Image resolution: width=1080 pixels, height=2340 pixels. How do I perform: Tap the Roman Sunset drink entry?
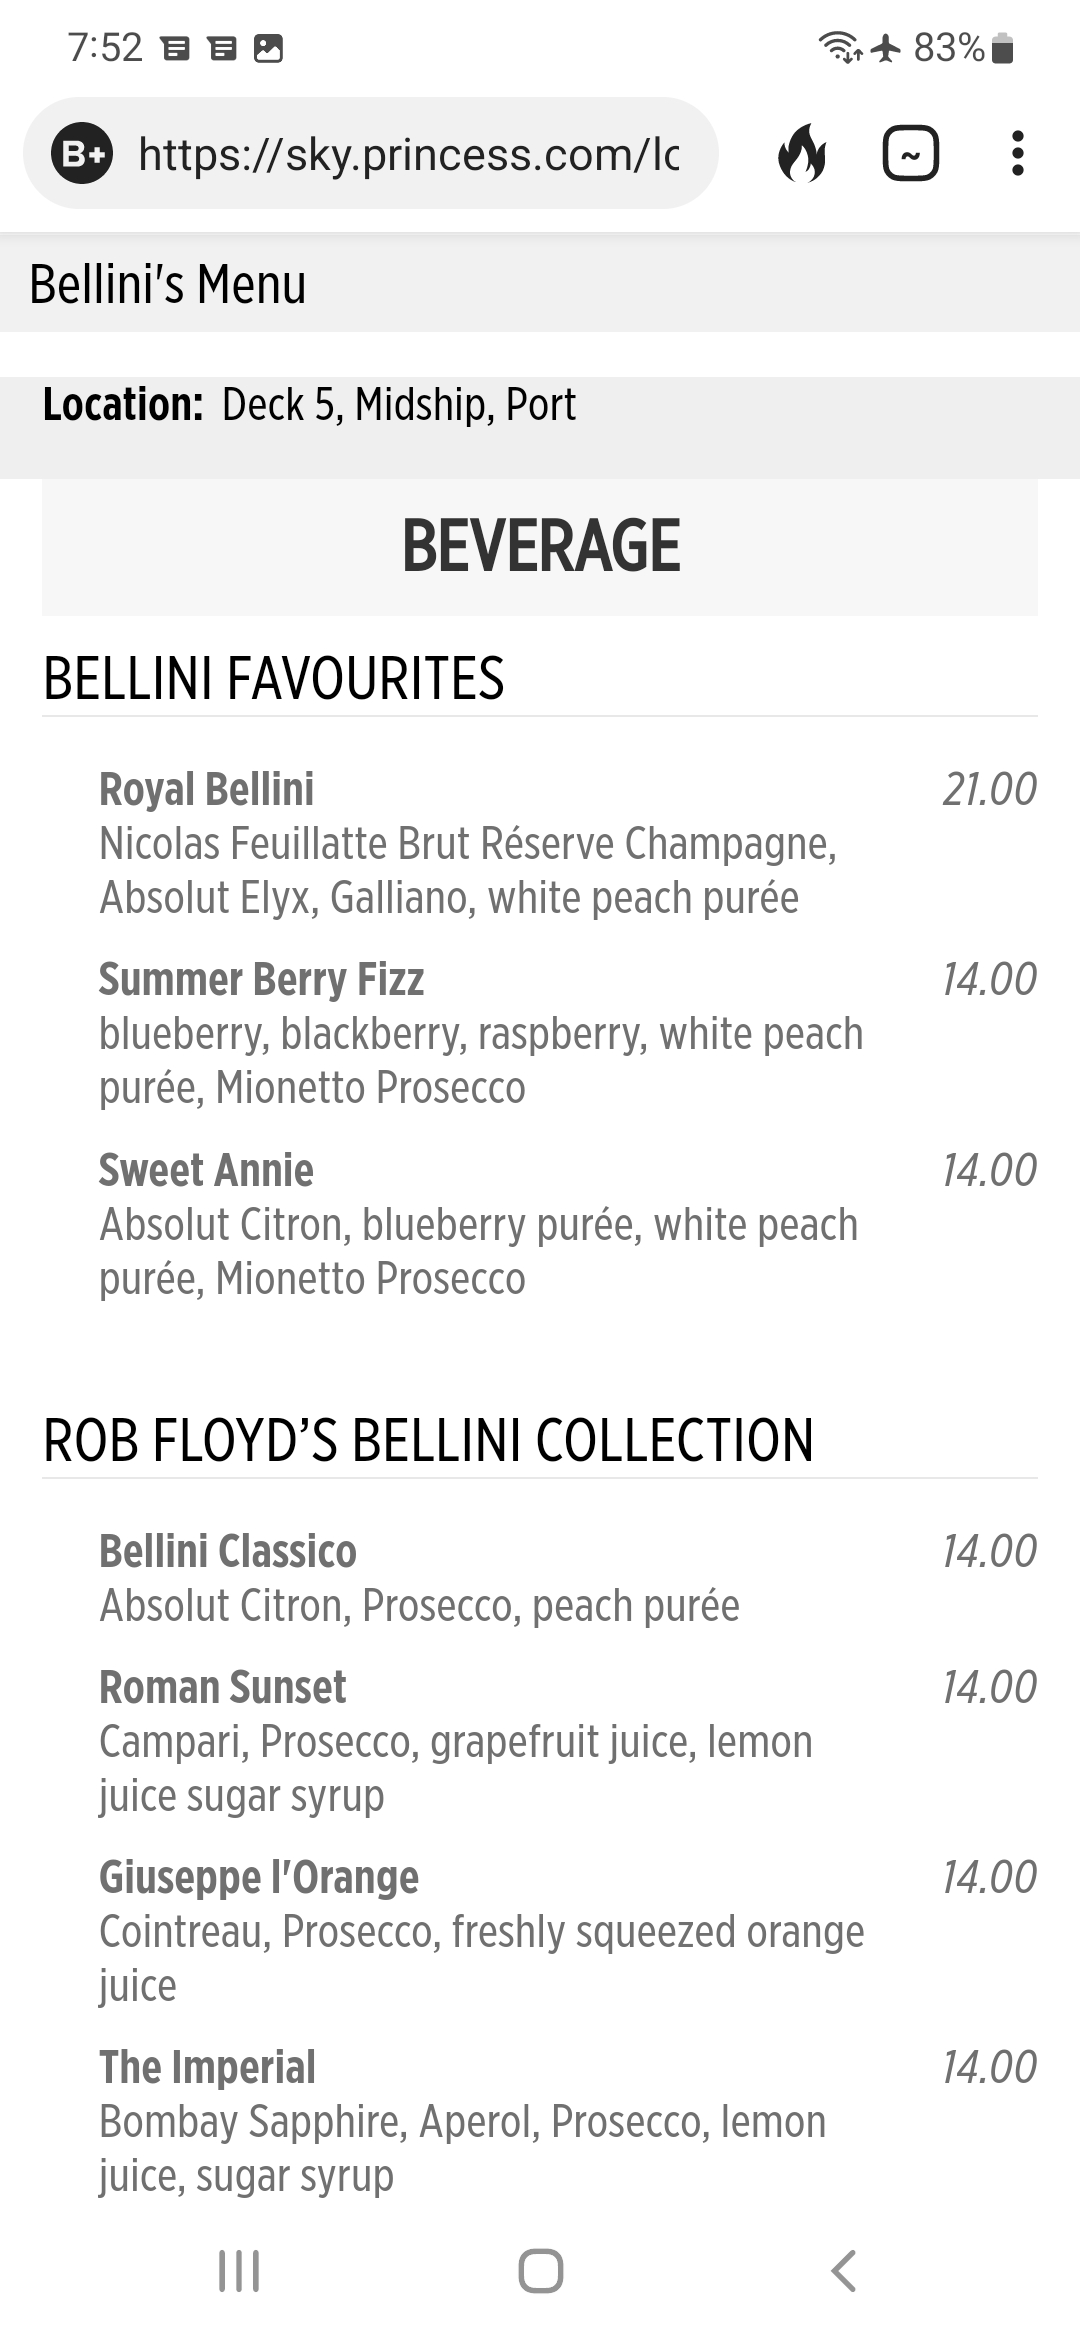click(x=222, y=1687)
